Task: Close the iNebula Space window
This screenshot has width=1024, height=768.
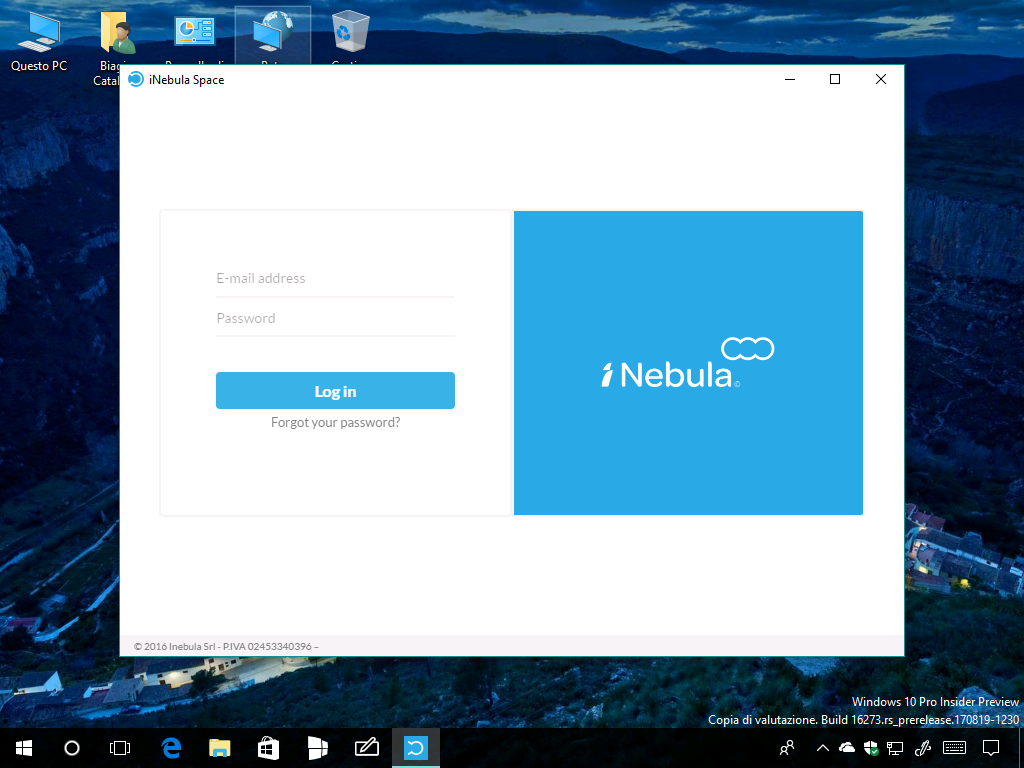Action: [x=880, y=80]
